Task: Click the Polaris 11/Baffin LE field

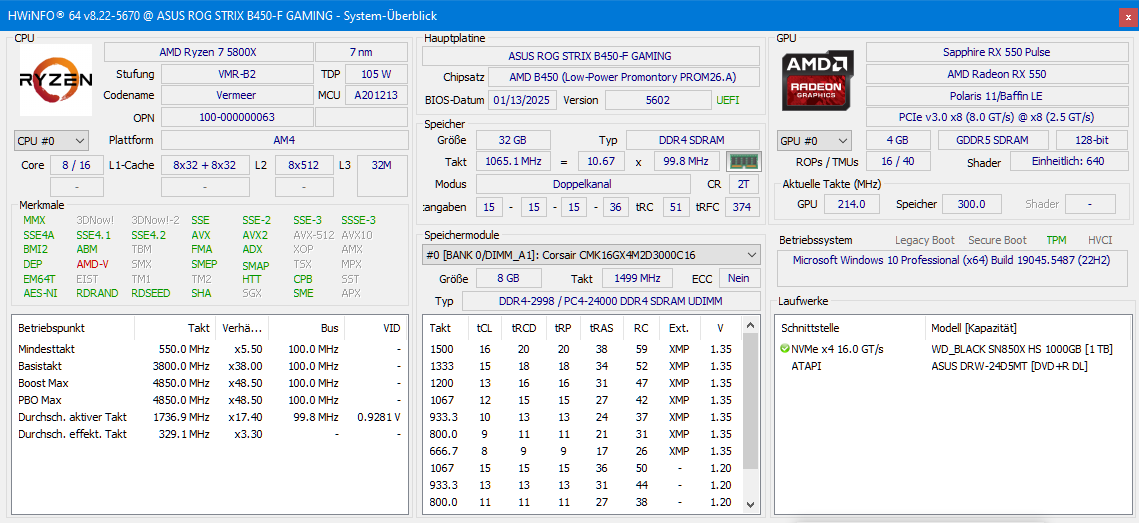Action: click(x=997, y=96)
